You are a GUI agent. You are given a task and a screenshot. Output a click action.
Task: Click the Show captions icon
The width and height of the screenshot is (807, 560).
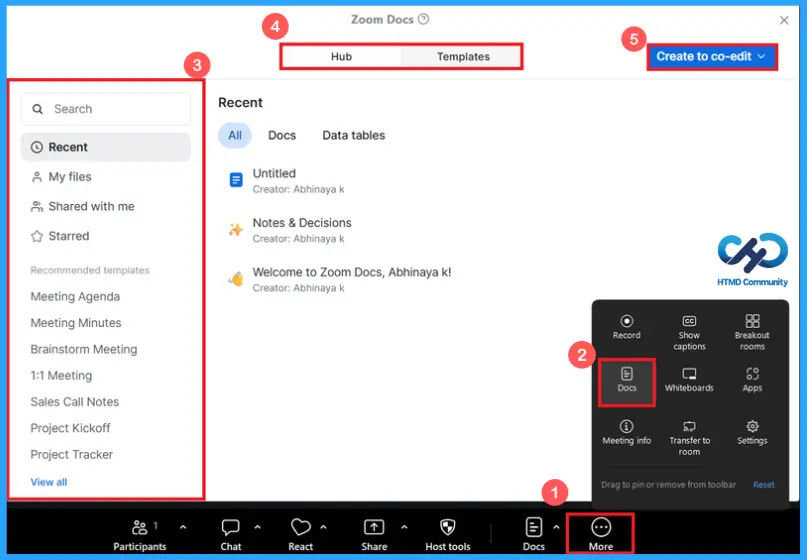coord(689,321)
